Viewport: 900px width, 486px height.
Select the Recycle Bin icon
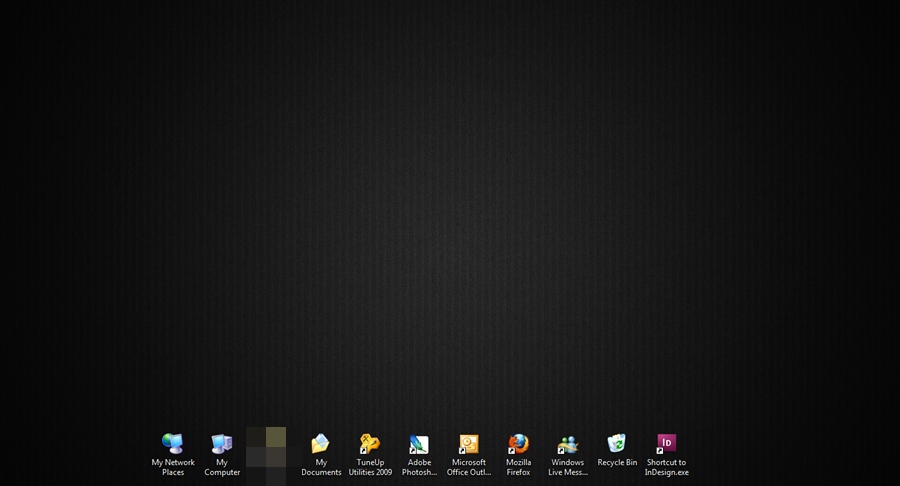pyautogui.click(x=617, y=444)
